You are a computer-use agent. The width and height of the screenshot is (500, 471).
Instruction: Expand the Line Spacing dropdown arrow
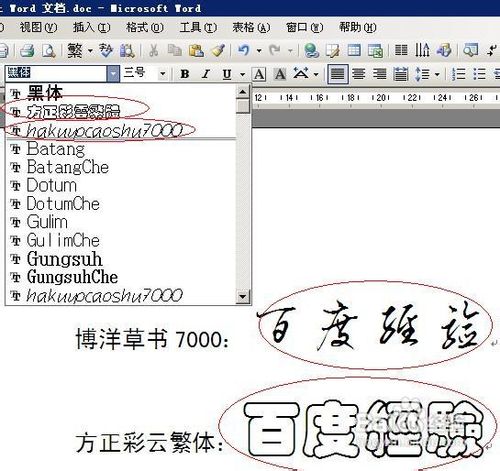437,74
